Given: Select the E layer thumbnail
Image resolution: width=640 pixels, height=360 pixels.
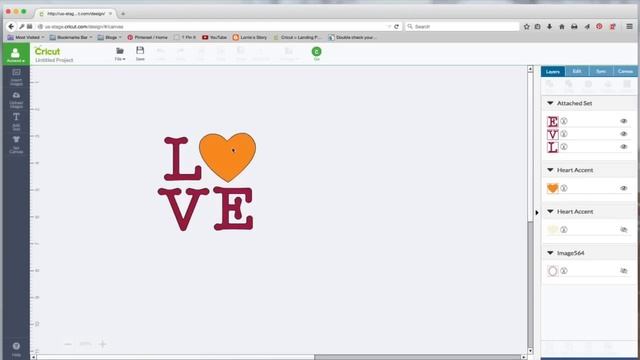Looking at the screenshot, I should pyautogui.click(x=553, y=122).
